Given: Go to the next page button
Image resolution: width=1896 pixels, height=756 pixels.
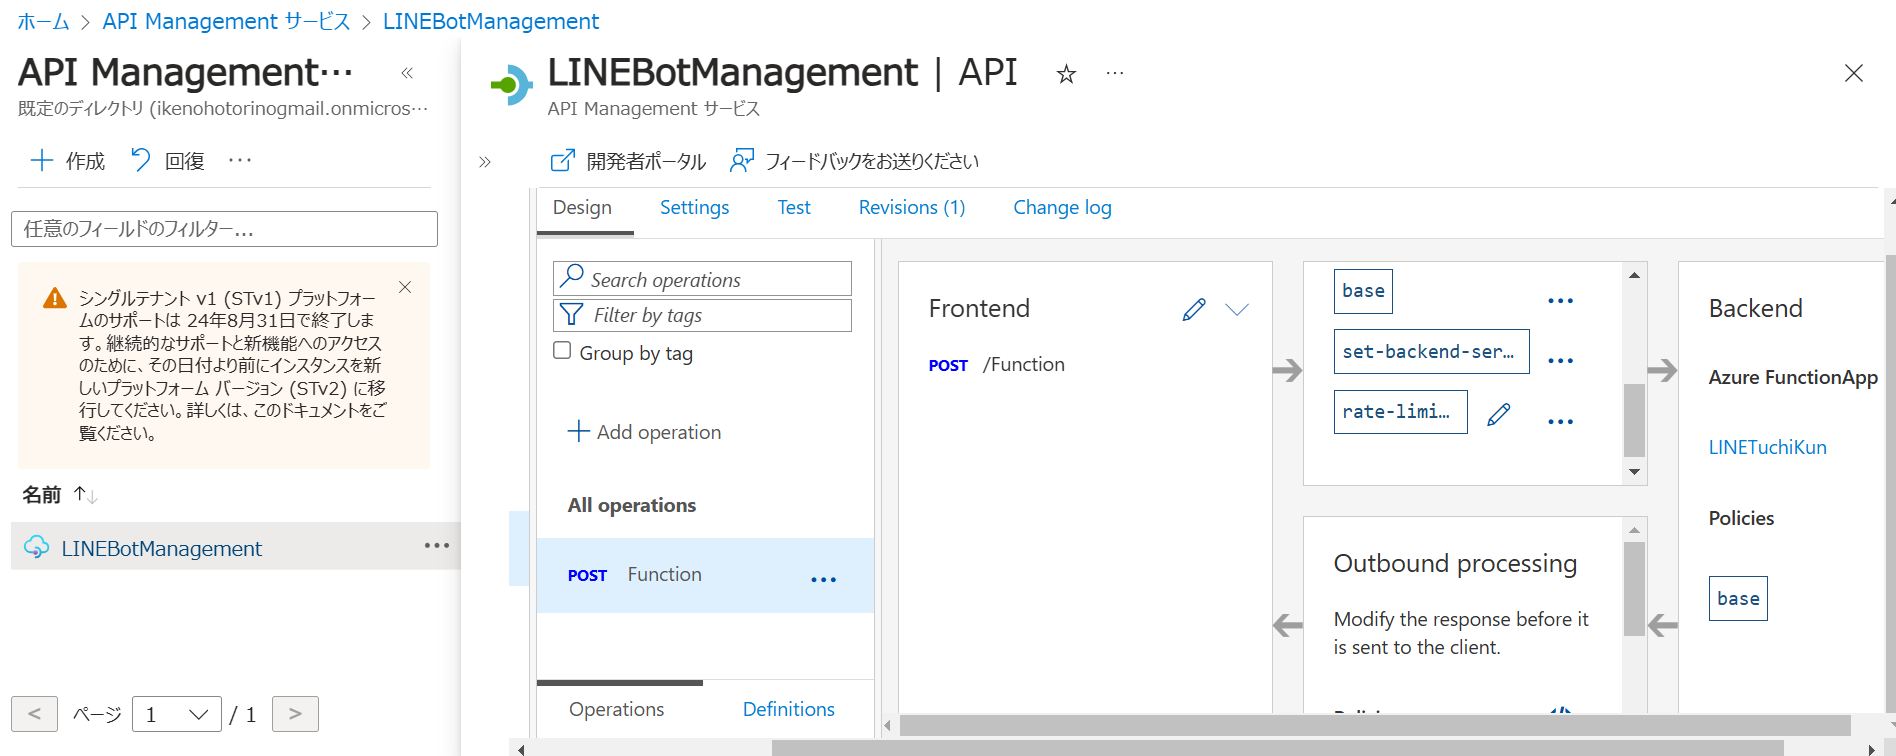Looking at the screenshot, I should click(295, 714).
